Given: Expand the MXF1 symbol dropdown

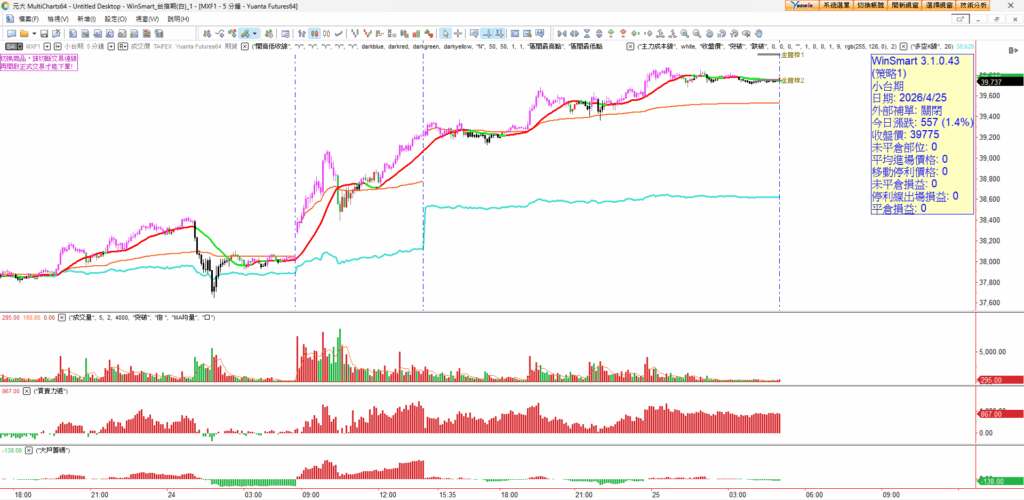Looking at the screenshot, I should coord(49,46).
